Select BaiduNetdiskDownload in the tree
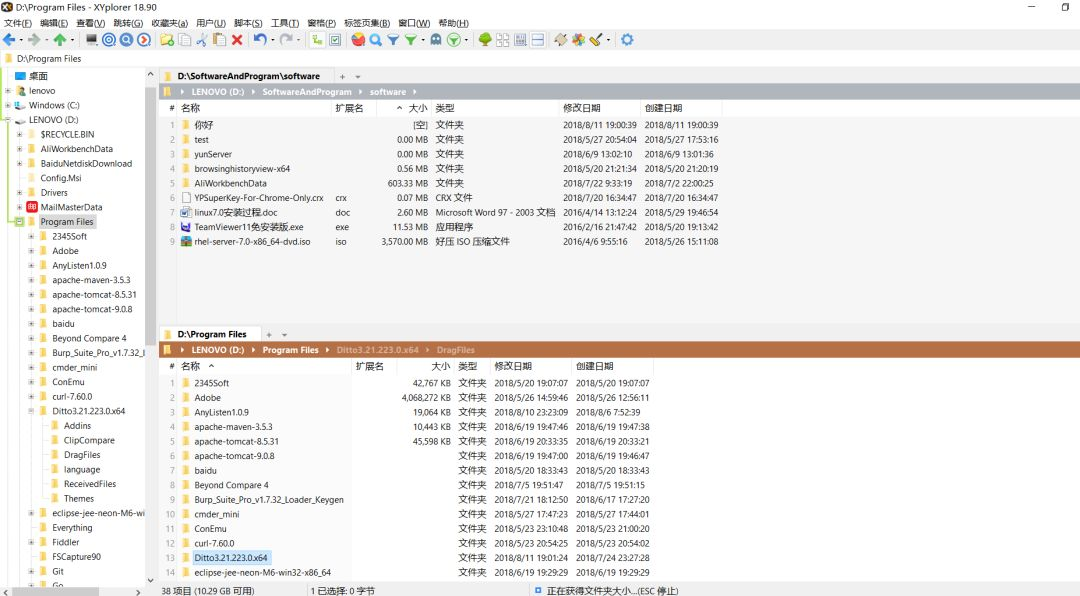The image size is (1080, 596). click(x=86, y=163)
